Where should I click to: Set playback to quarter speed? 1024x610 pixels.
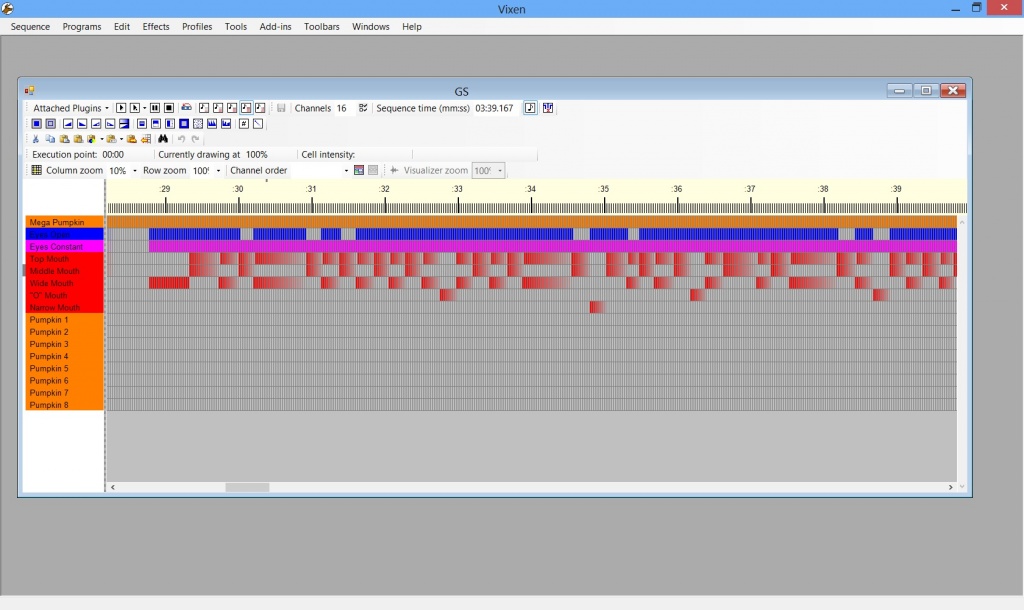[204, 108]
